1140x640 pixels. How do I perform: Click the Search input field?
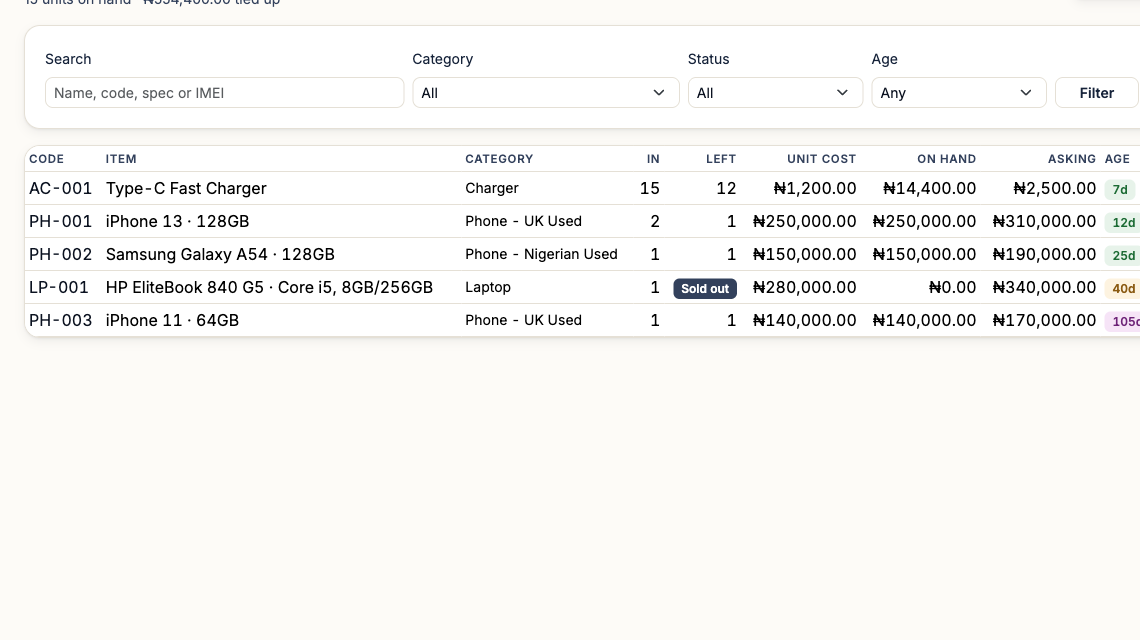point(224,93)
